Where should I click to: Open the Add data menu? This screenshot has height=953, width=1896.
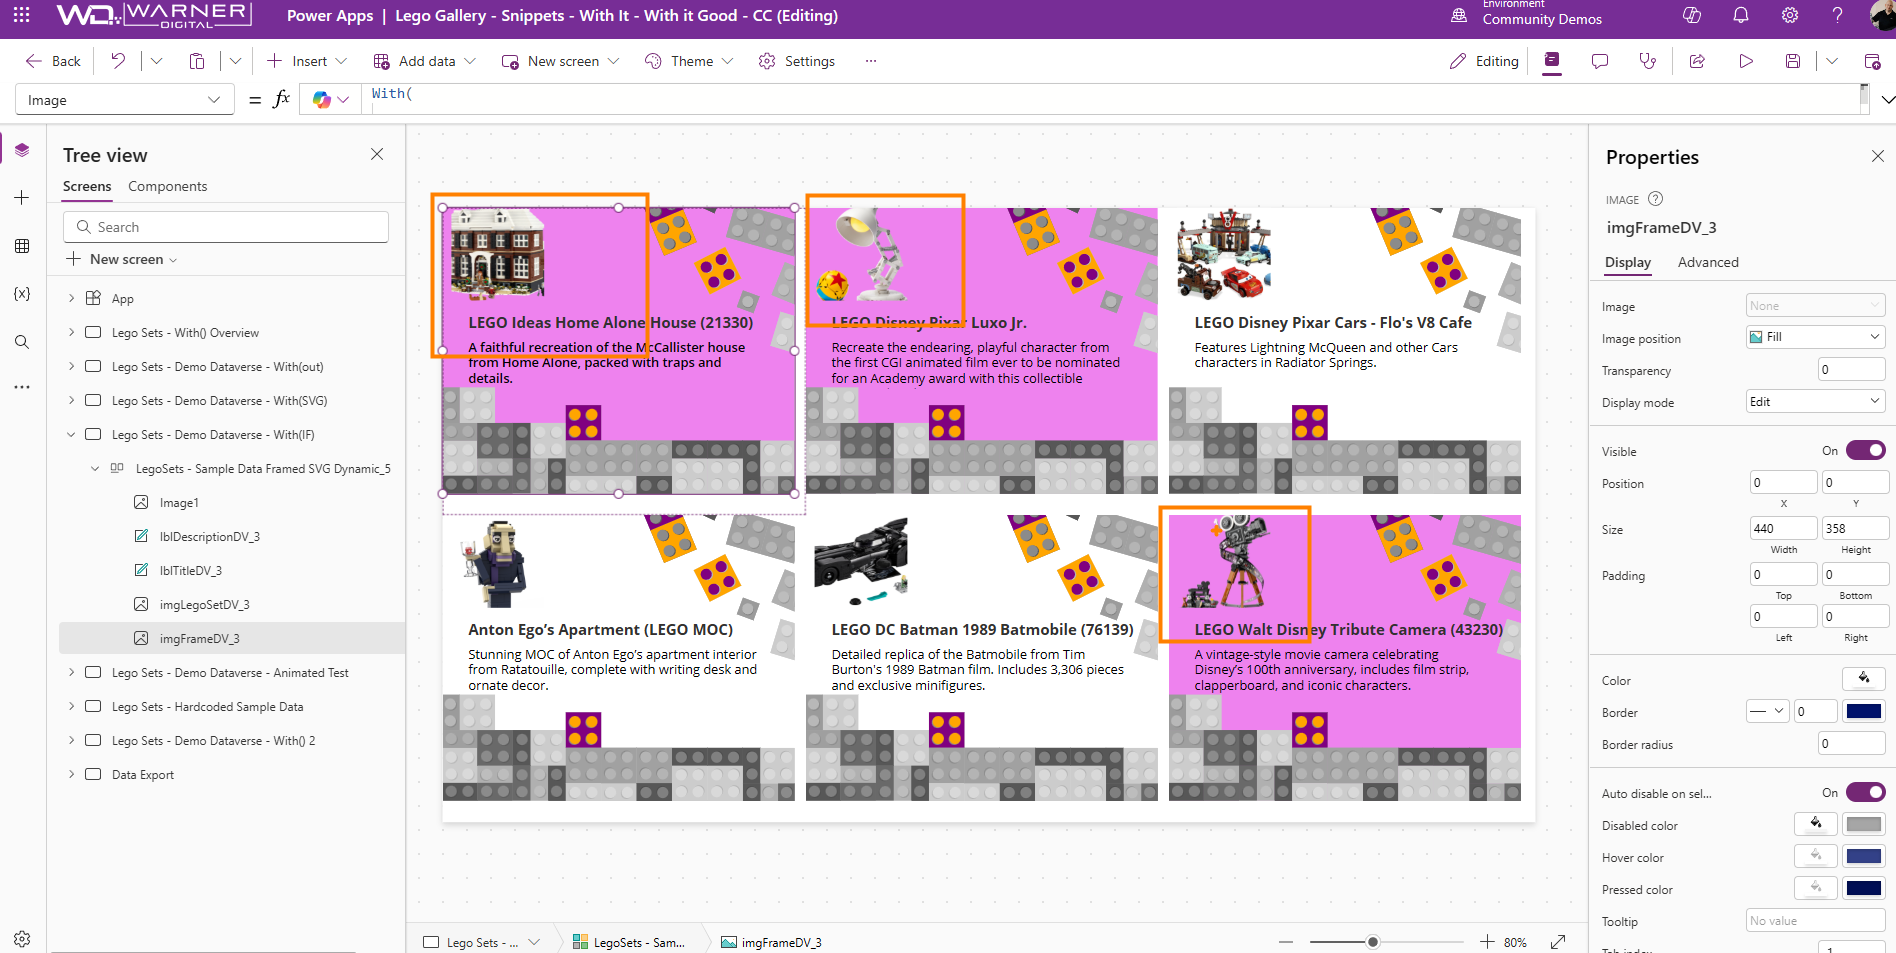pyautogui.click(x=425, y=61)
